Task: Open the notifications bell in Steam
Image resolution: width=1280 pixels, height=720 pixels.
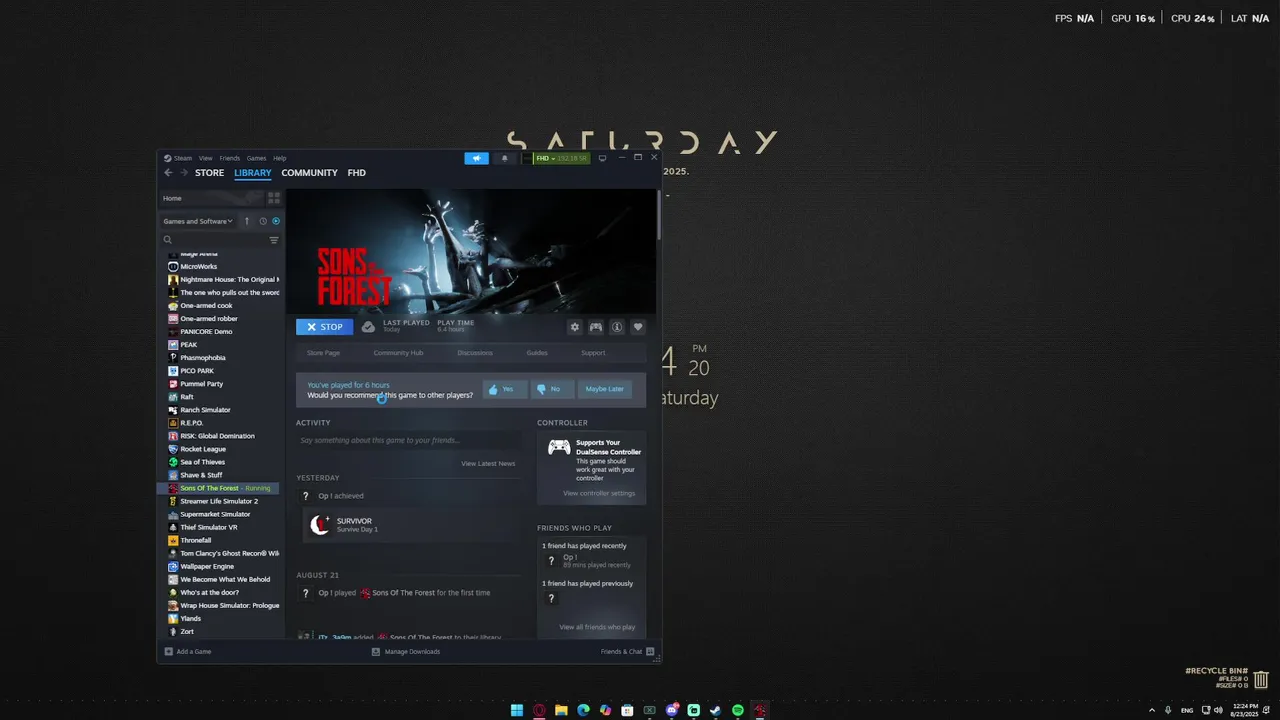Action: (504, 158)
